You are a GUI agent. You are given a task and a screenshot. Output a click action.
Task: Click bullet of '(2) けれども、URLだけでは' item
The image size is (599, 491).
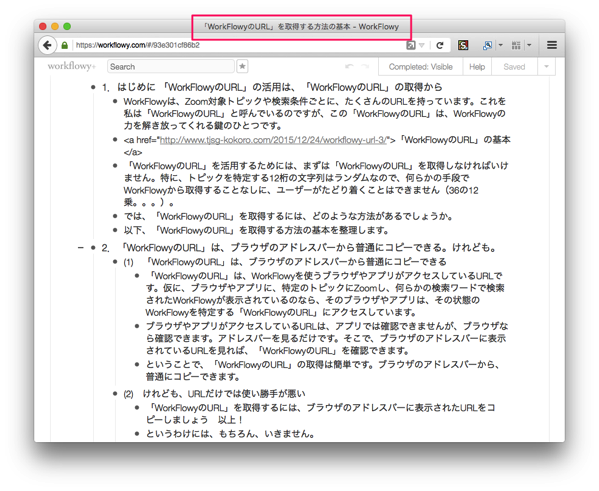115,394
